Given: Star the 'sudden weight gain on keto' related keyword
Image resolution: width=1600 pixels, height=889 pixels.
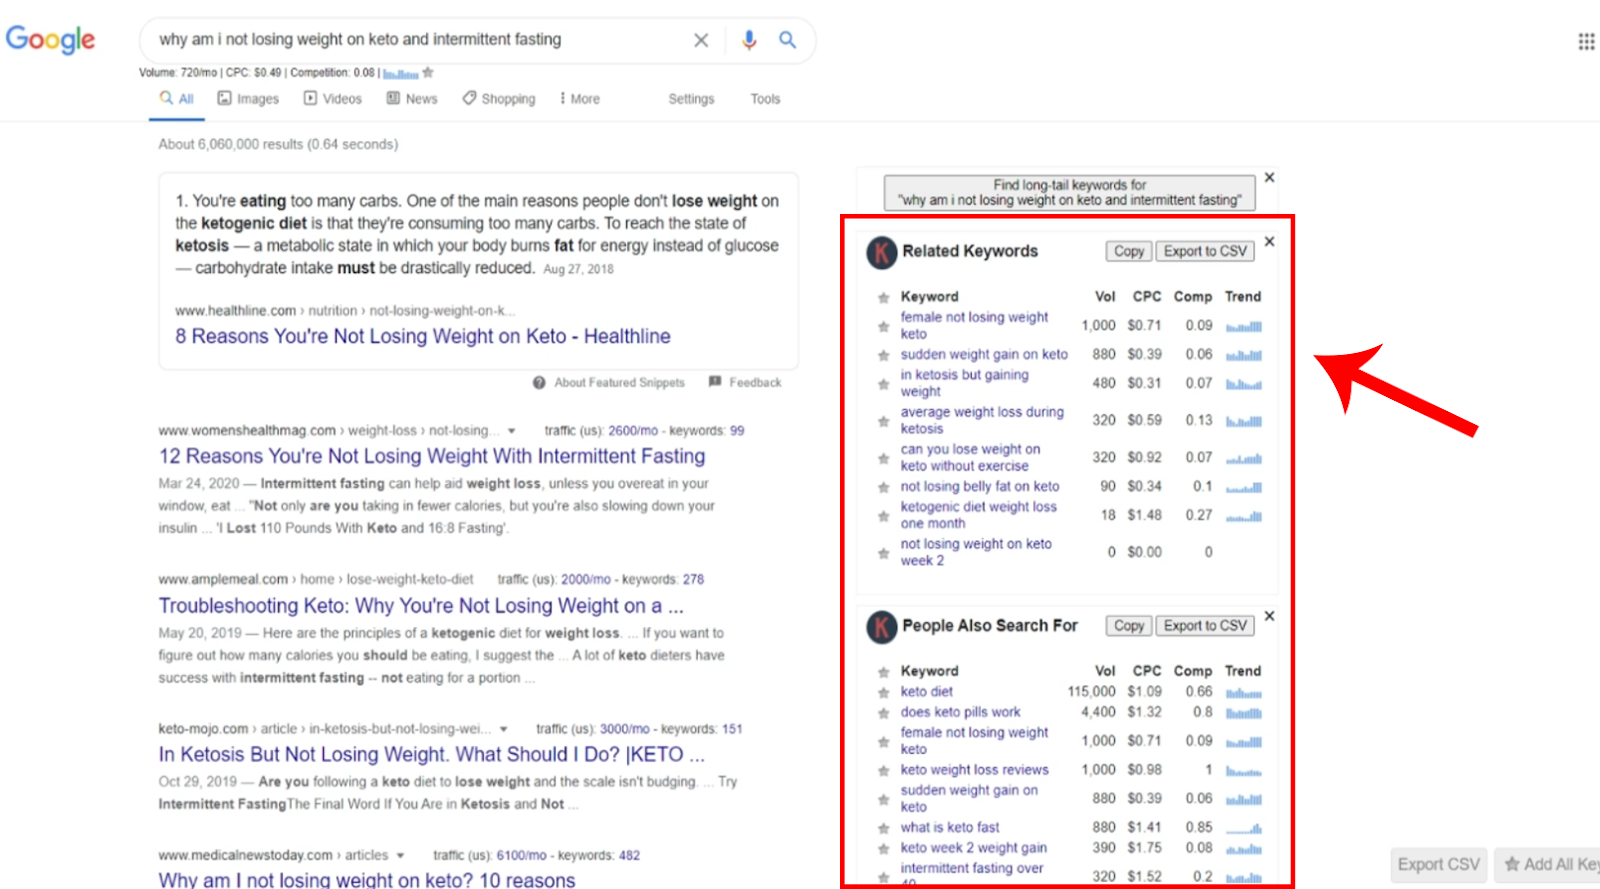Looking at the screenshot, I should pos(883,355).
